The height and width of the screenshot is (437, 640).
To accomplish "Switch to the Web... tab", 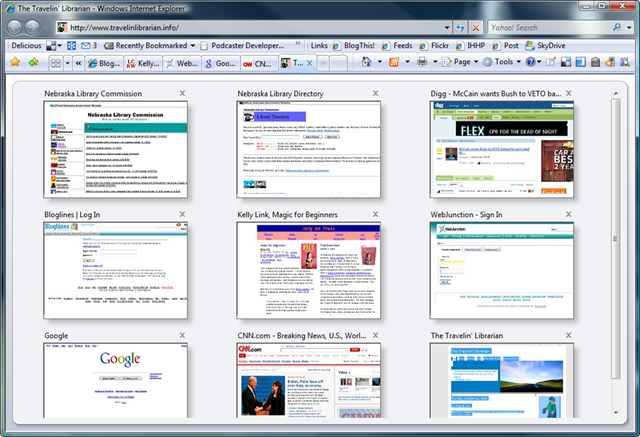I will (x=182, y=64).
